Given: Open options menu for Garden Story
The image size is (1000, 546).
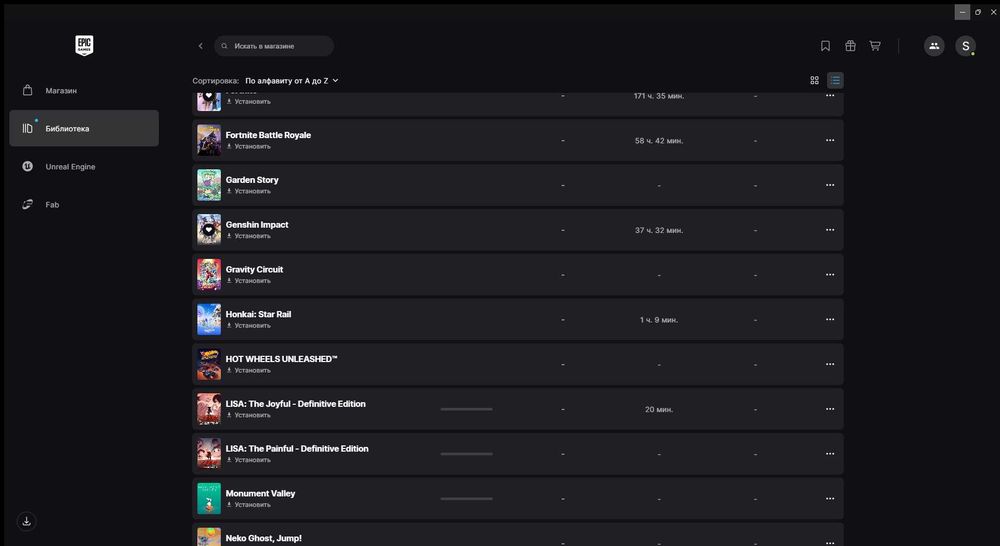Looking at the screenshot, I should (x=829, y=185).
